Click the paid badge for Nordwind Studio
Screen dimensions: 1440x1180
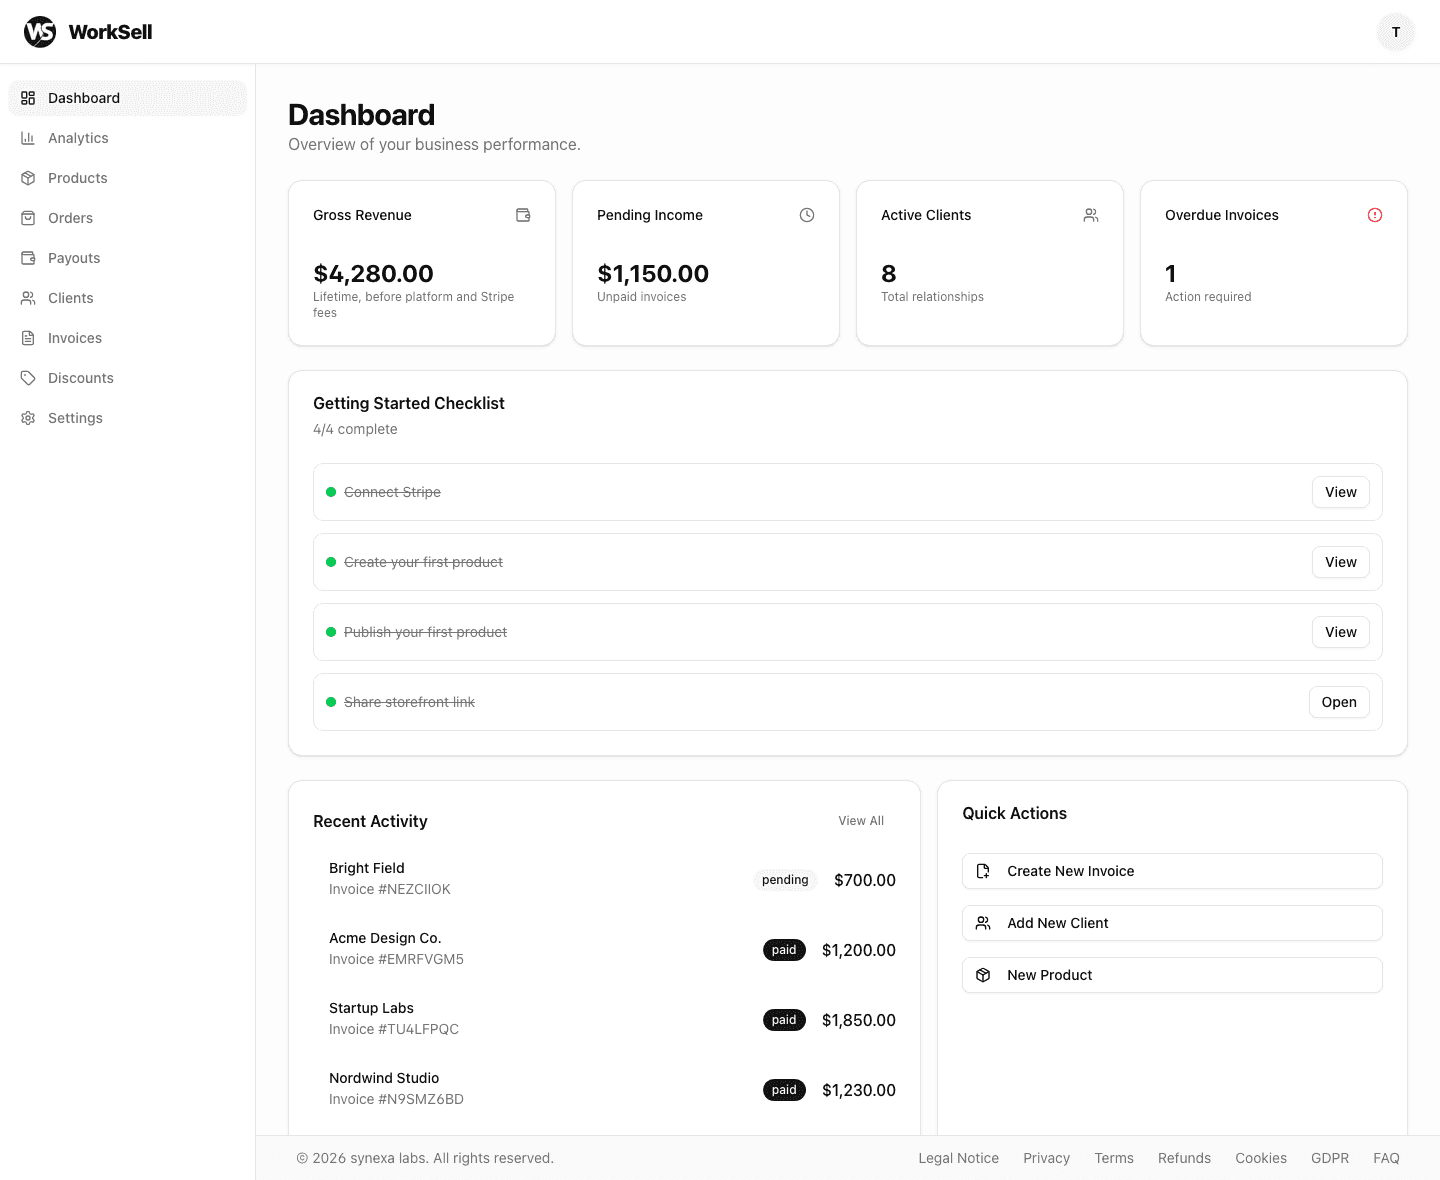[x=784, y=1090]
